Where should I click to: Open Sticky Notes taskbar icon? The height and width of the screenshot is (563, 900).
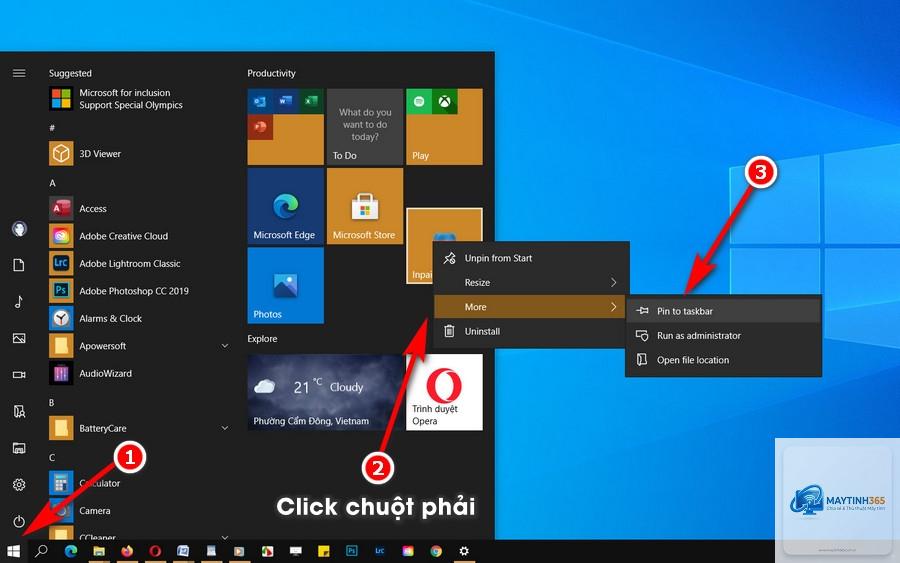[324, 551]
